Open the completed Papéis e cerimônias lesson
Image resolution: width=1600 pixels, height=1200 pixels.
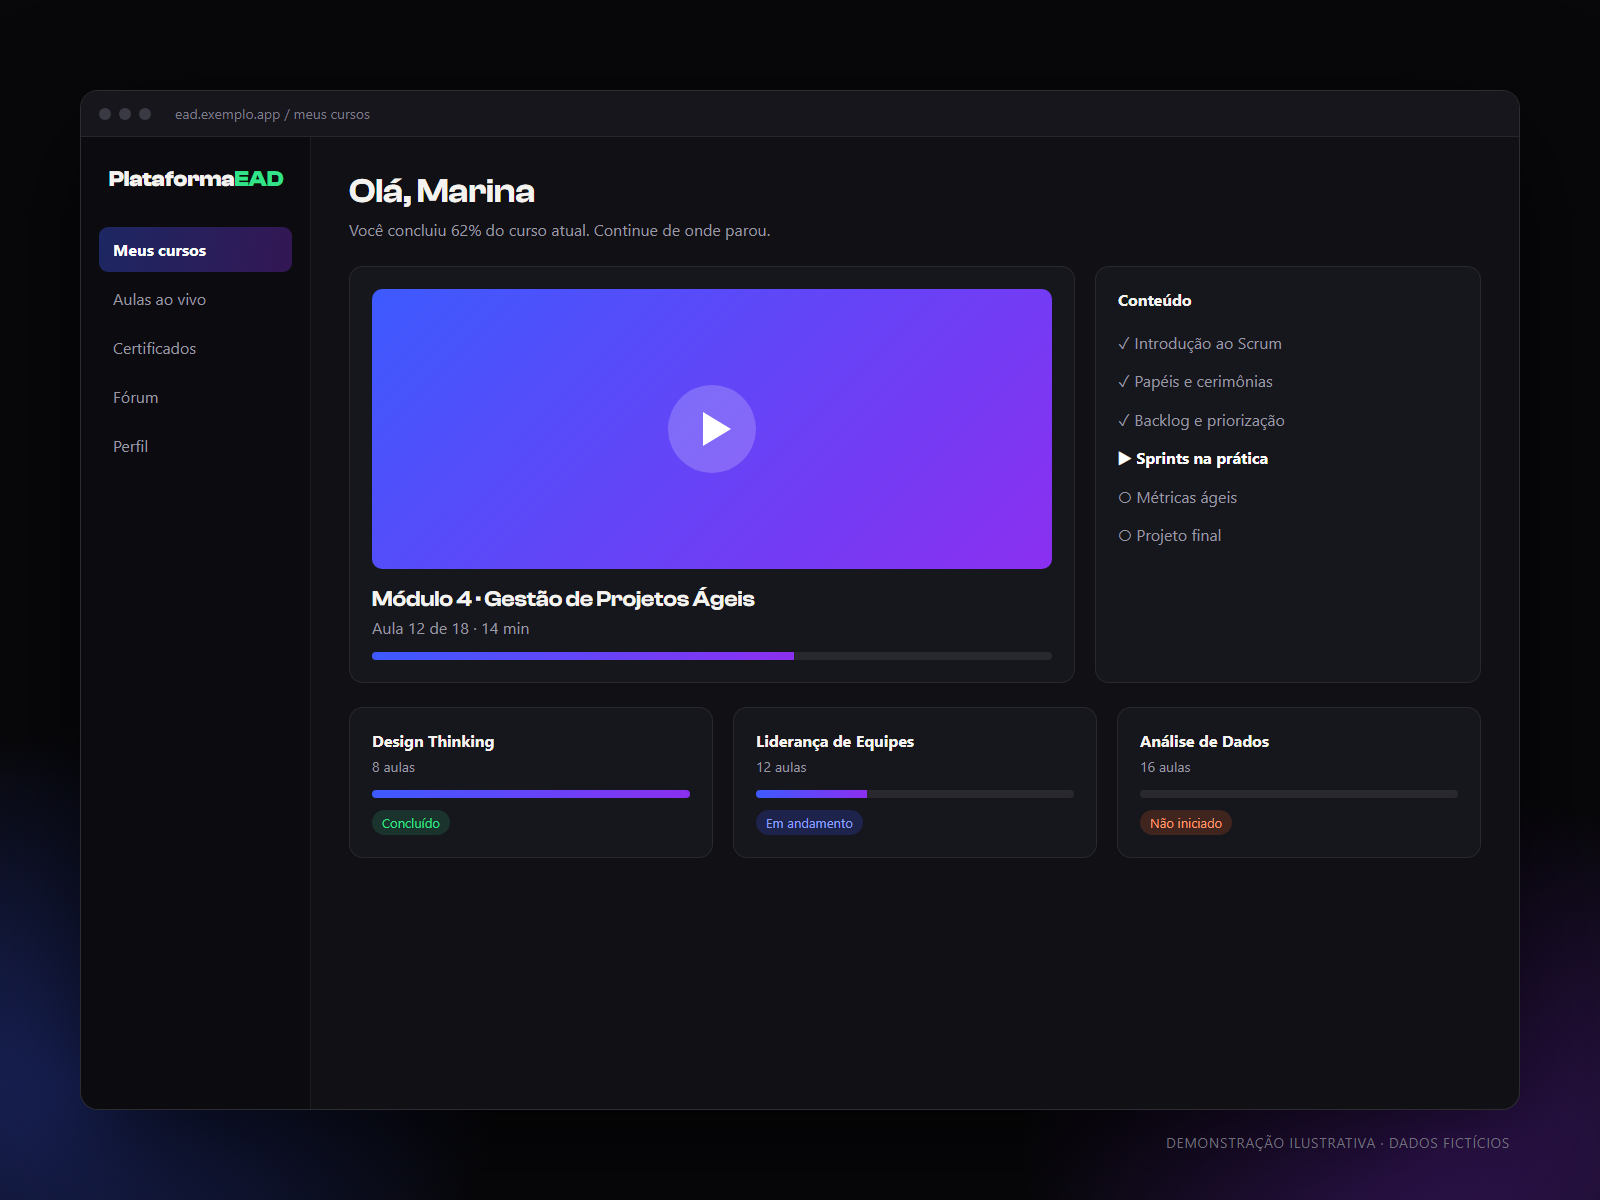pos(1195,381)
